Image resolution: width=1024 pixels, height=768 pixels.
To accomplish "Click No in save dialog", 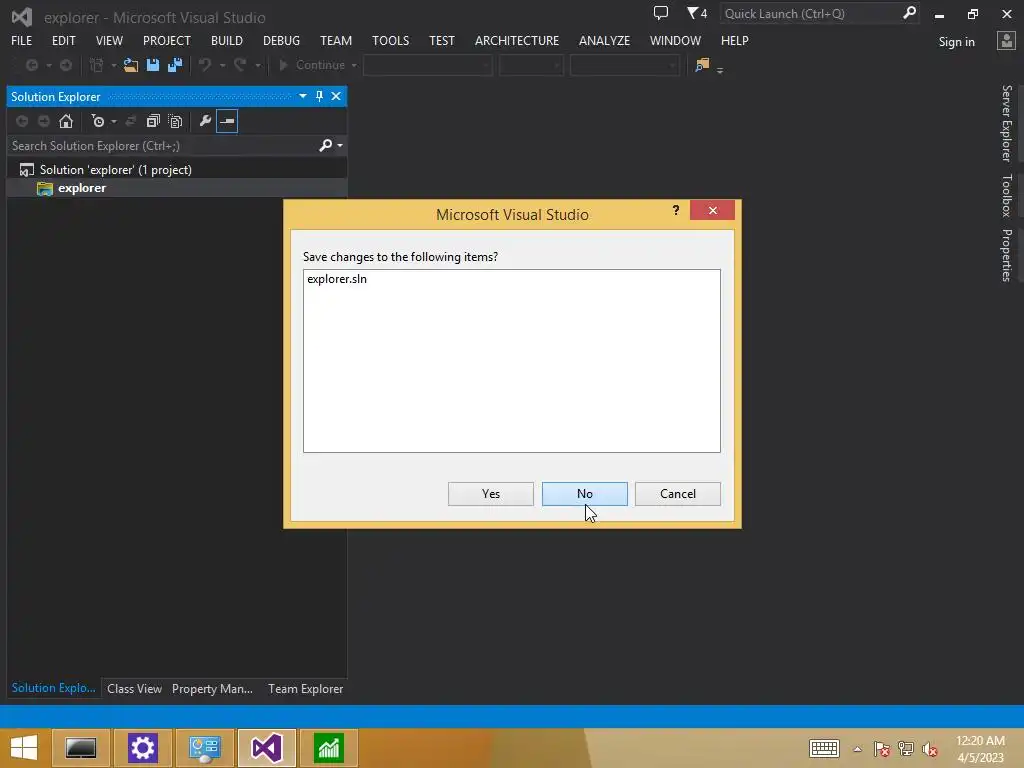I will click(x=584, y=494).
